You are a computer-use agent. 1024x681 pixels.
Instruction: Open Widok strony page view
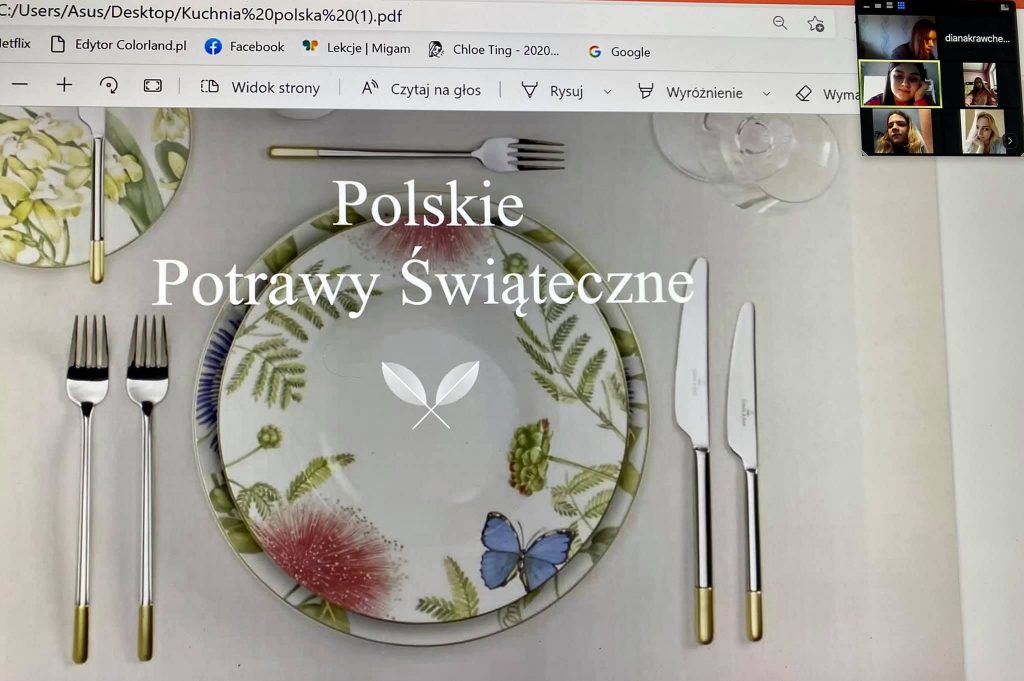click(x=260, y=87)
